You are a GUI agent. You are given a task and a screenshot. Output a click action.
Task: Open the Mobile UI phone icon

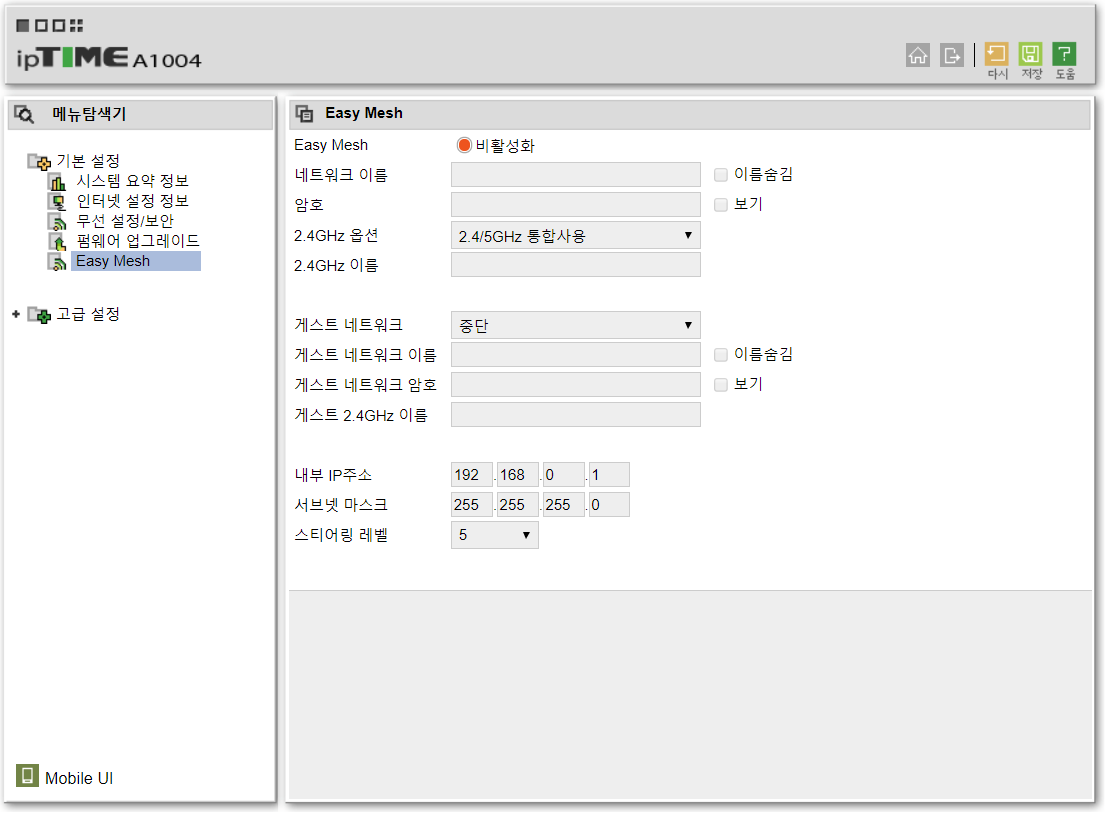(27, 776)
